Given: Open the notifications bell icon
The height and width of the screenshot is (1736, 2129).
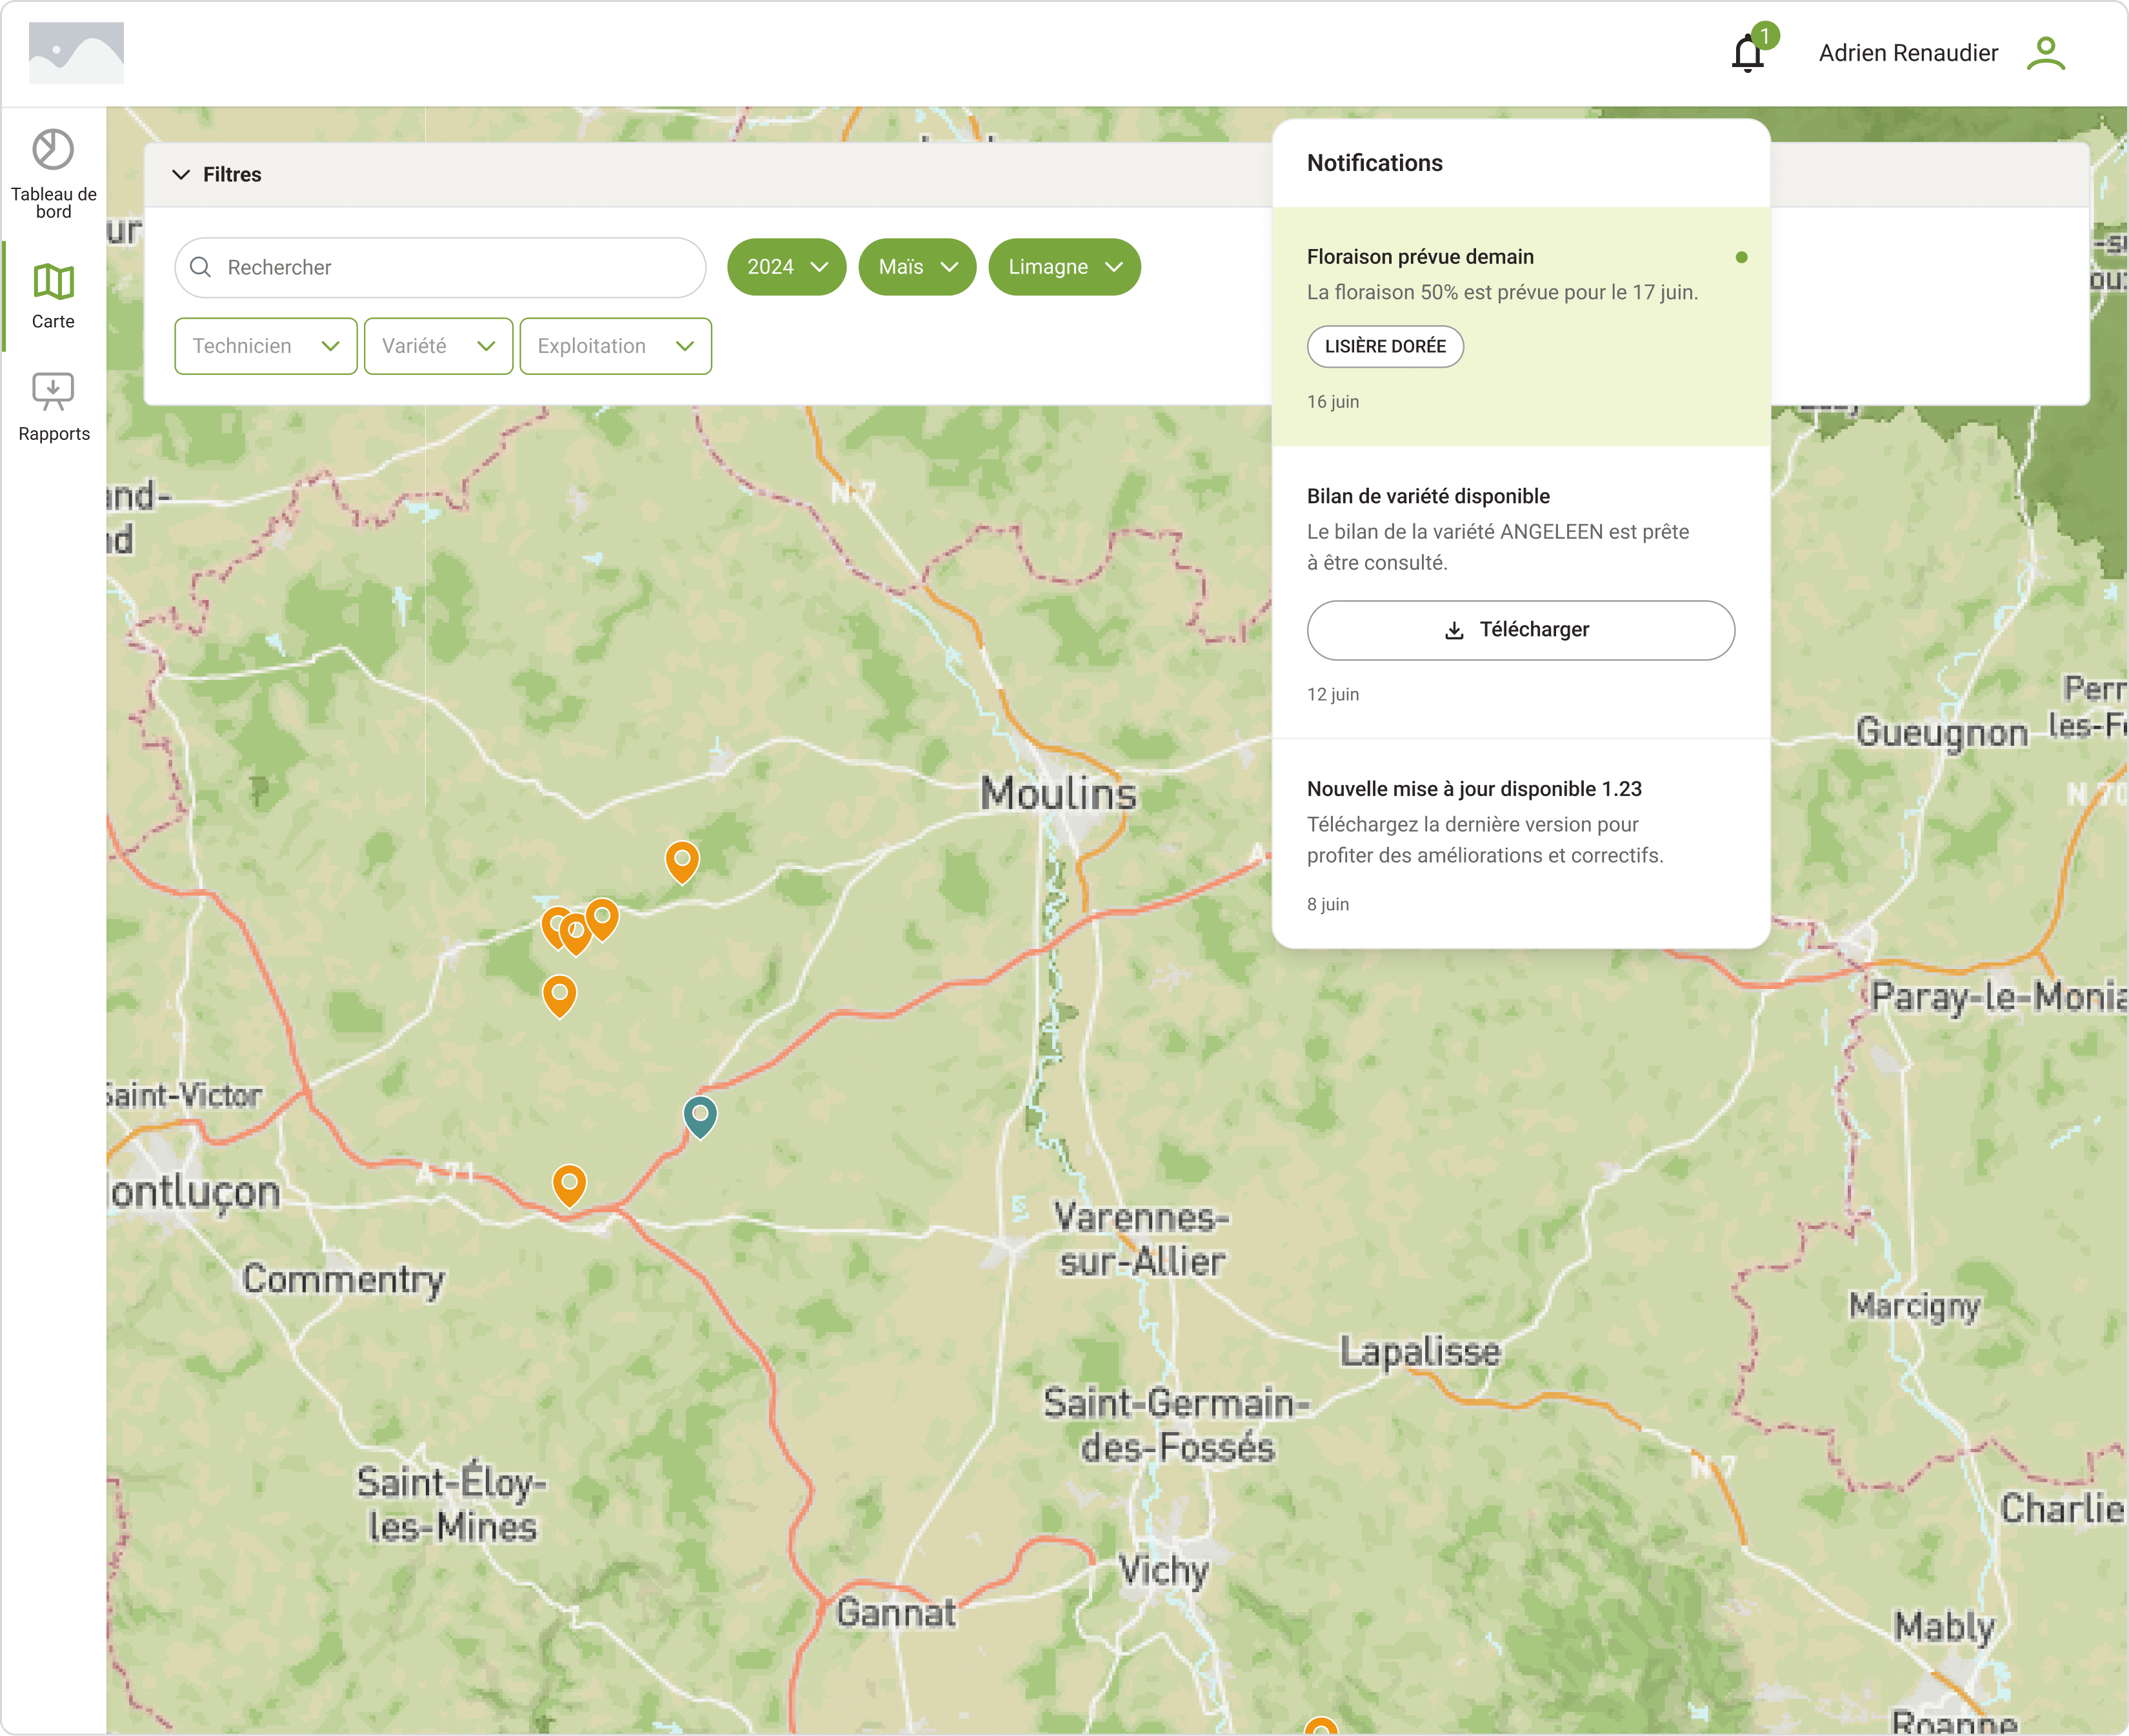Looking at the screenshot, I should (x=1747, y=53).
